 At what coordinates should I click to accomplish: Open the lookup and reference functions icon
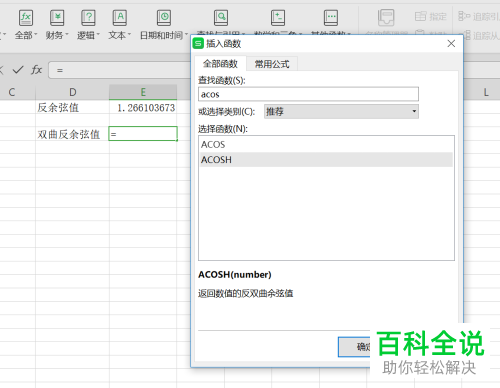(x=221, y=18)
